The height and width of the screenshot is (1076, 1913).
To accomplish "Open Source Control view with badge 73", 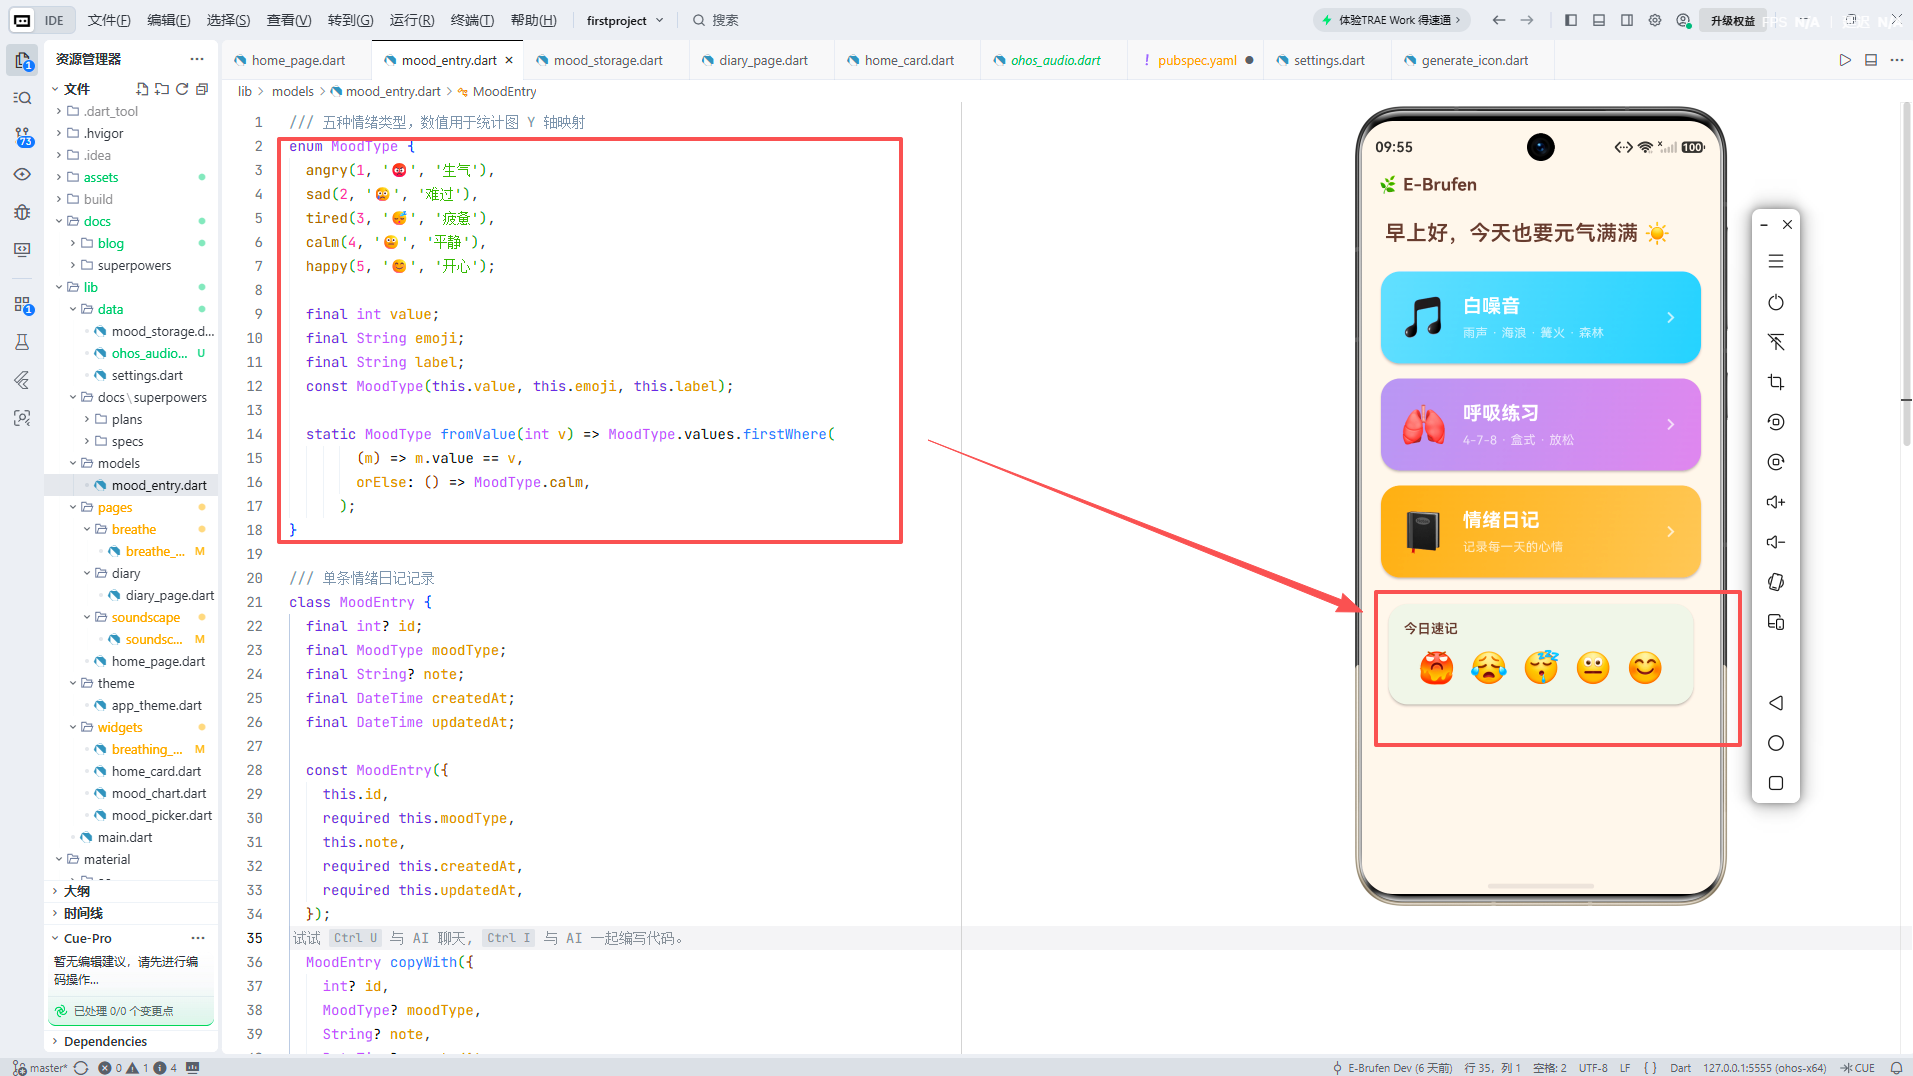I will 22,137.
